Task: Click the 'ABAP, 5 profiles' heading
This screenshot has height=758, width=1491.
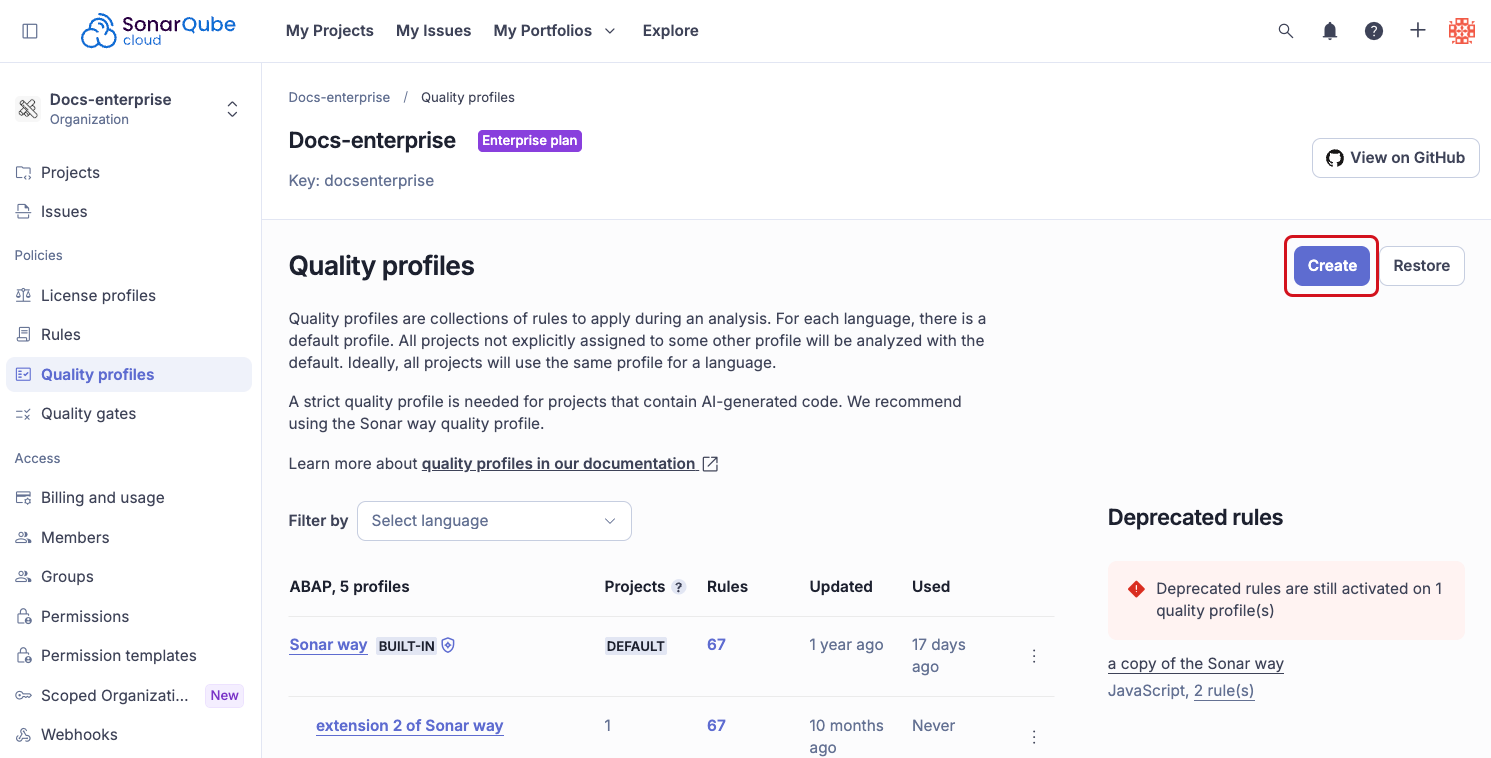Action: pos(349,587)
